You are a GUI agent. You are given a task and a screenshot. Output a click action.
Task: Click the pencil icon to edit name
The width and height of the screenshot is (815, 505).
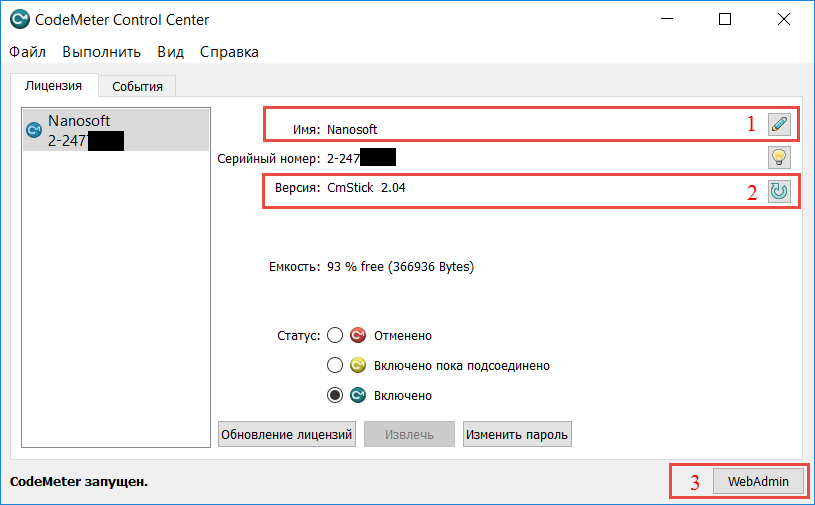(779, 125)
